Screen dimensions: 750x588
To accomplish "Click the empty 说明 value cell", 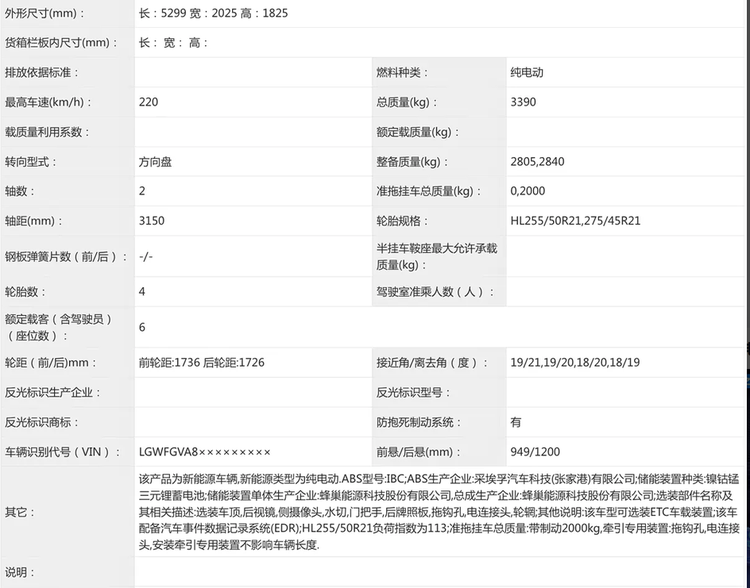I will pyautogui.click(x=440, y=572).
